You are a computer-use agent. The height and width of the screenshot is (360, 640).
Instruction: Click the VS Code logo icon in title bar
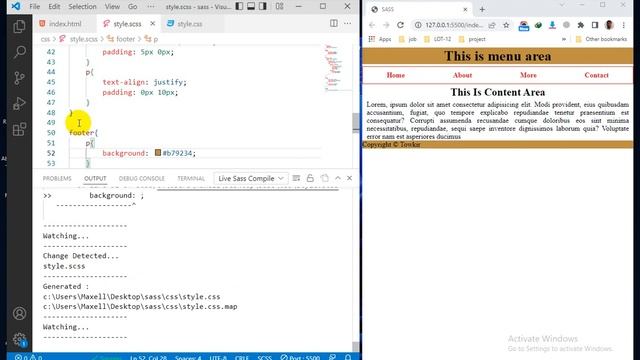pos(16,7)
